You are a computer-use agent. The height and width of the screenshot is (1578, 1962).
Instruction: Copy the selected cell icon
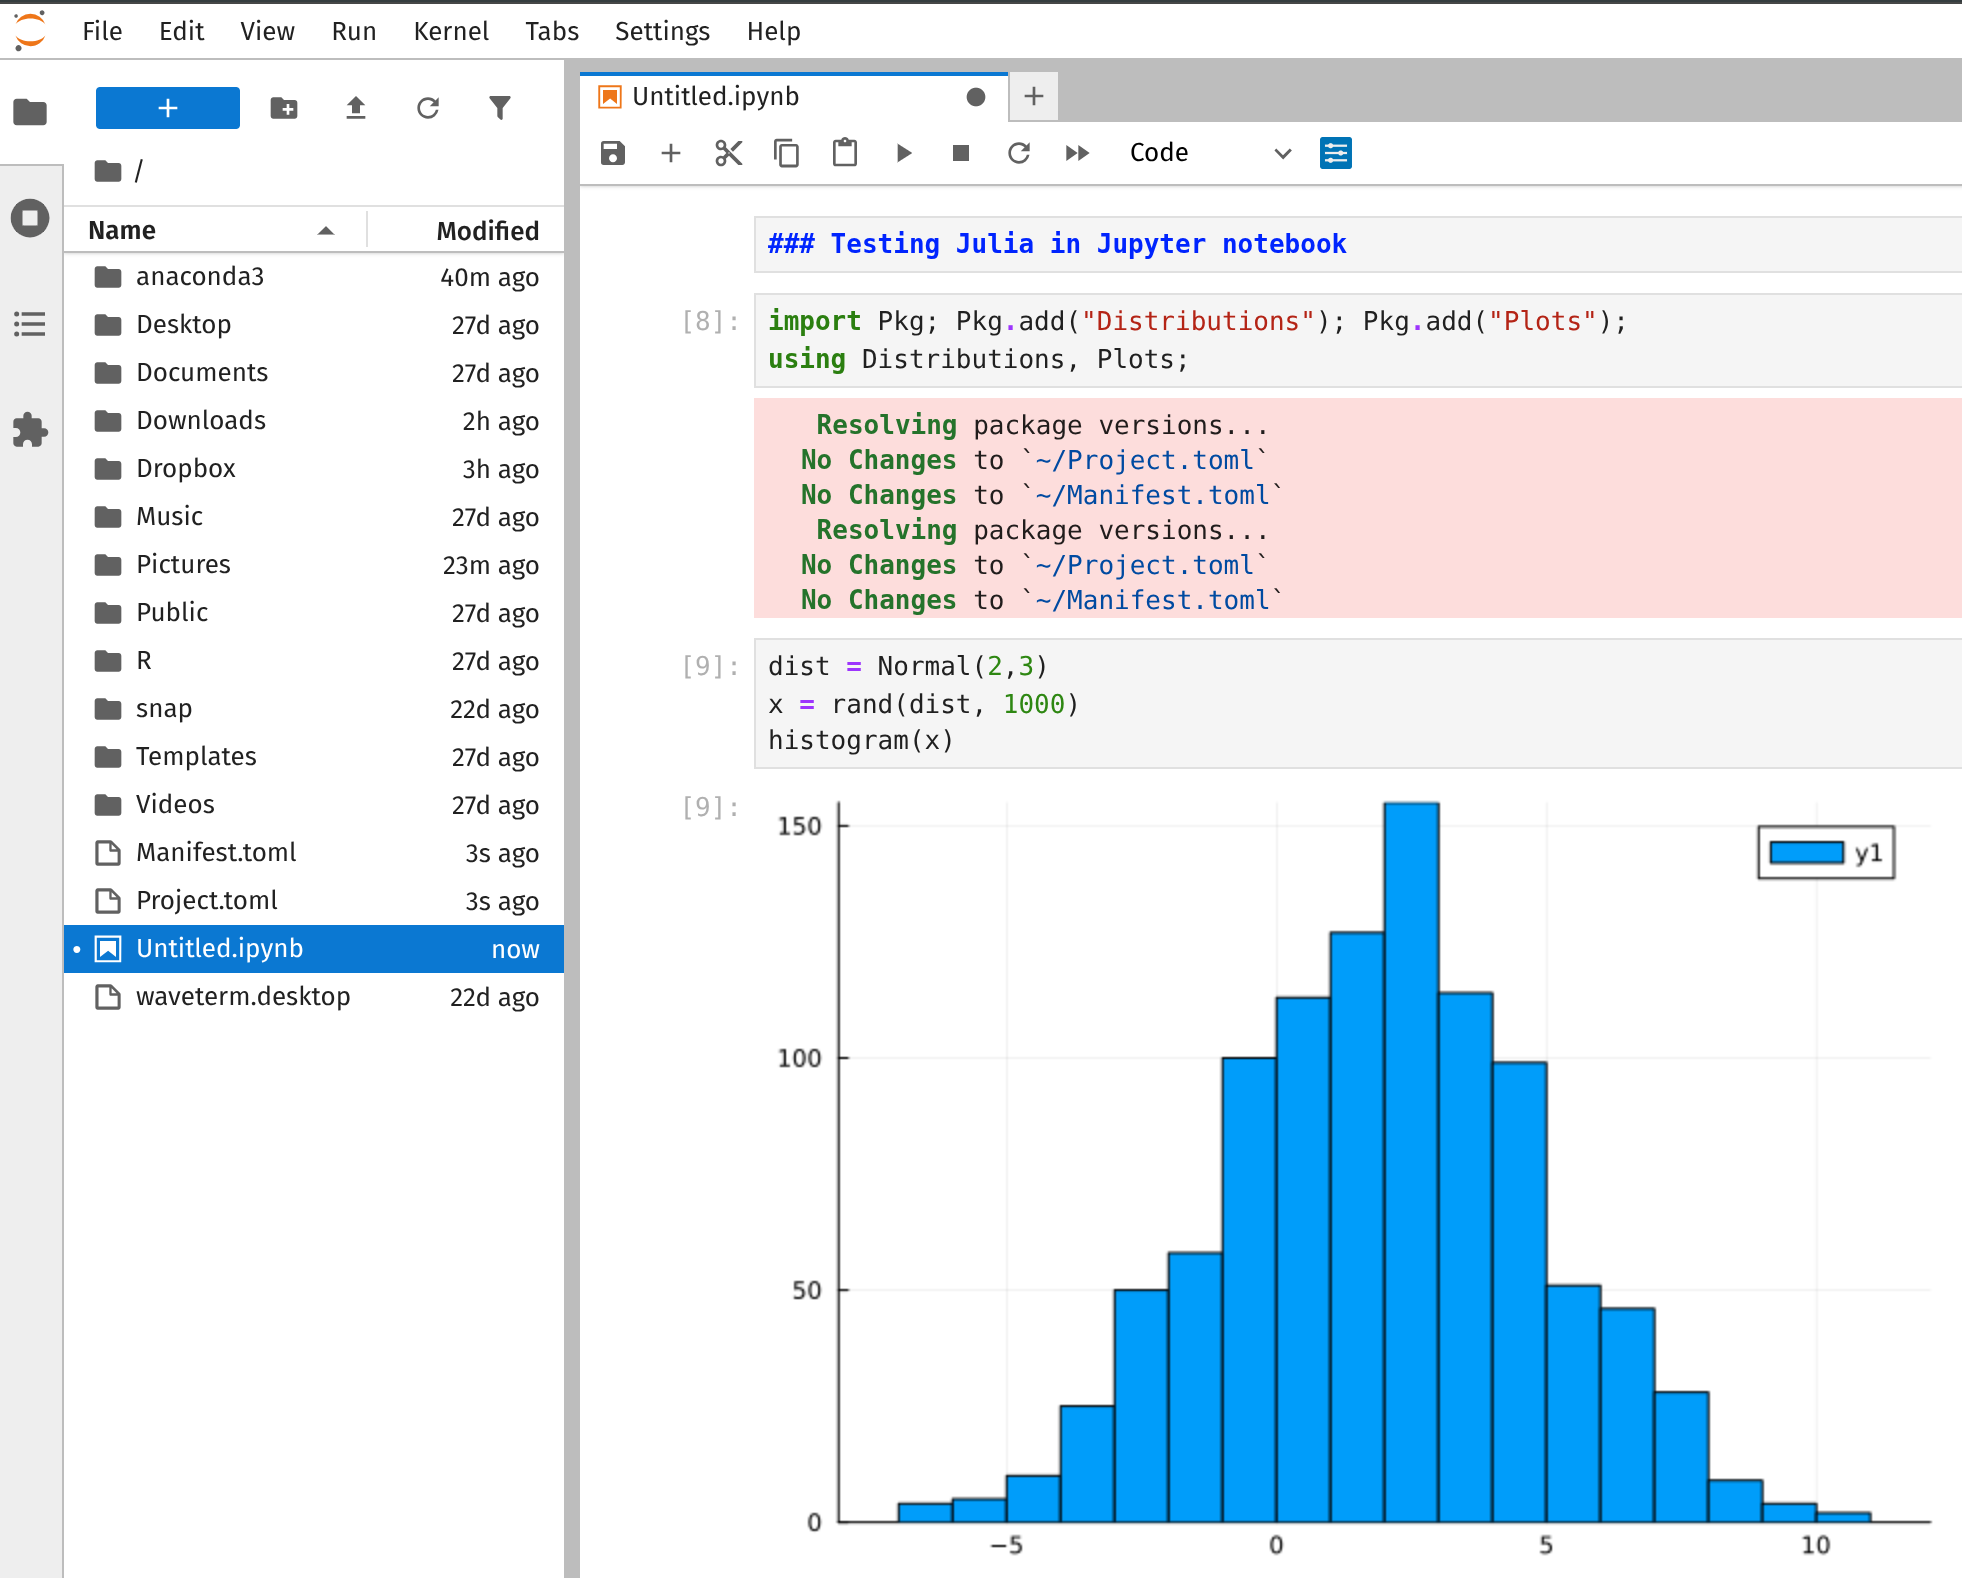coord(787,153)
